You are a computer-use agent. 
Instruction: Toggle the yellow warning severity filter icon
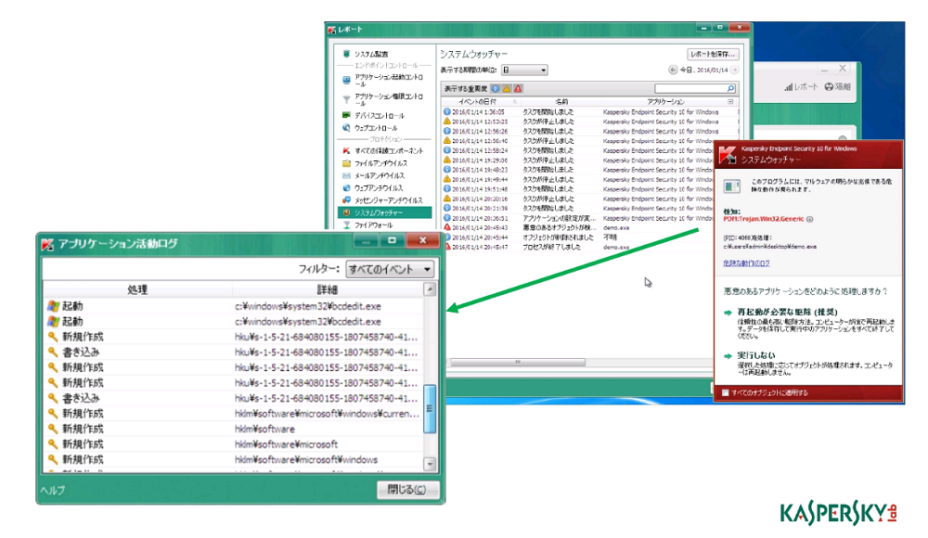507,89
